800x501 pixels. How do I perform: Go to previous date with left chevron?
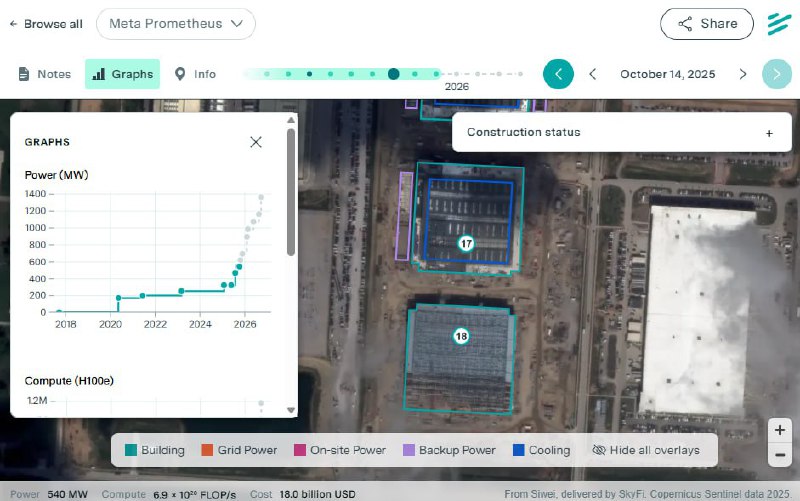(x=593, y=74)
